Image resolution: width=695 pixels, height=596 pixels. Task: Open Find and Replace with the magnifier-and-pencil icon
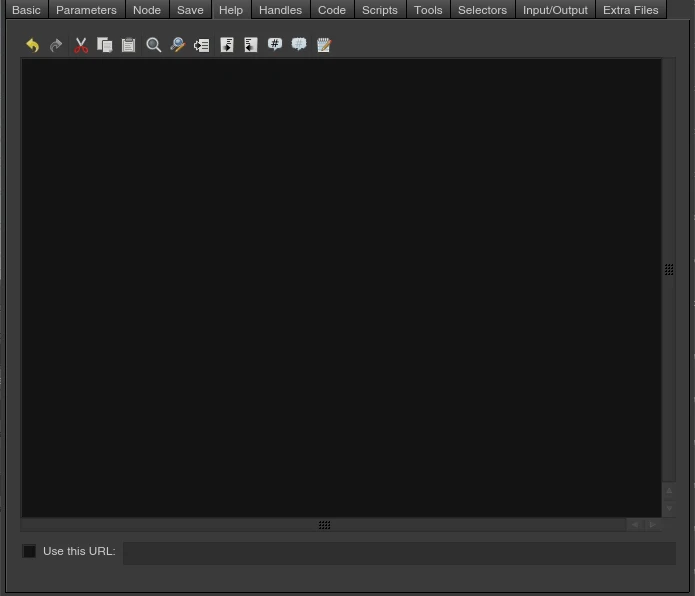coord(178,45)
